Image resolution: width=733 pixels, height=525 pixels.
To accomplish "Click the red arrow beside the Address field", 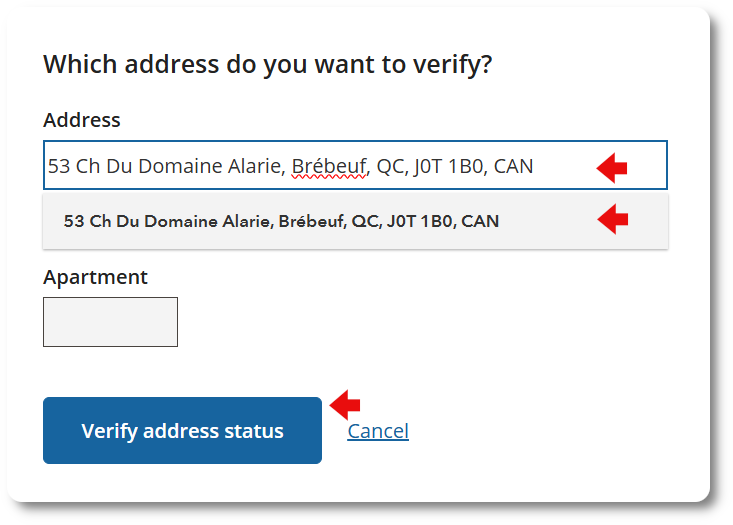I will click(x=612, y=168).
